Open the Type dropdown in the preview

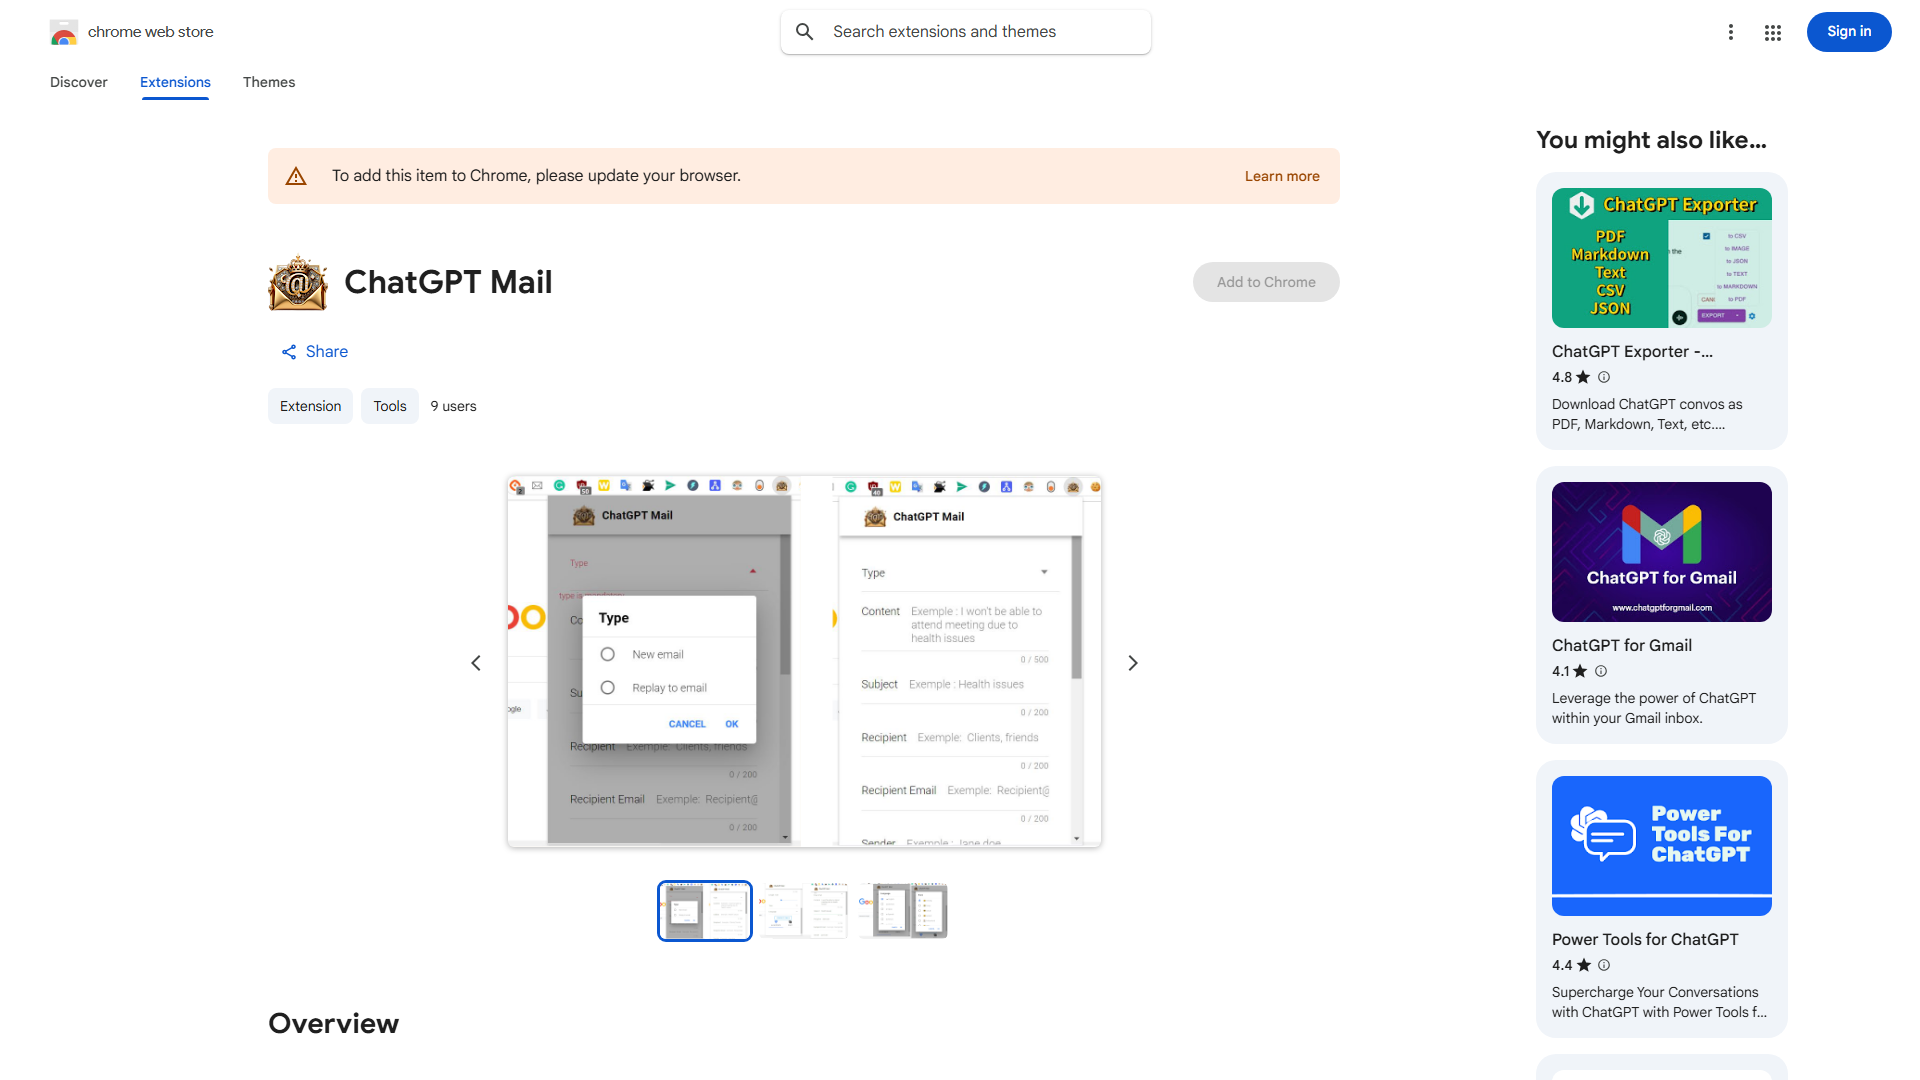click(x=1044, y=571)
